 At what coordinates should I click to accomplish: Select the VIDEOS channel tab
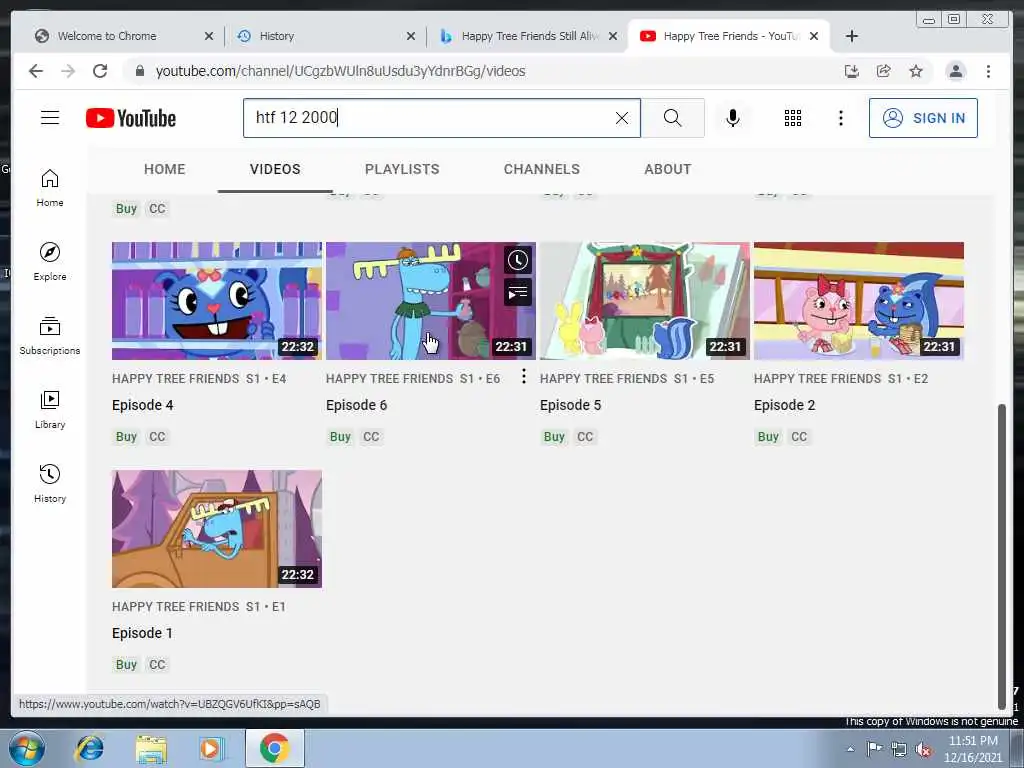275,169
